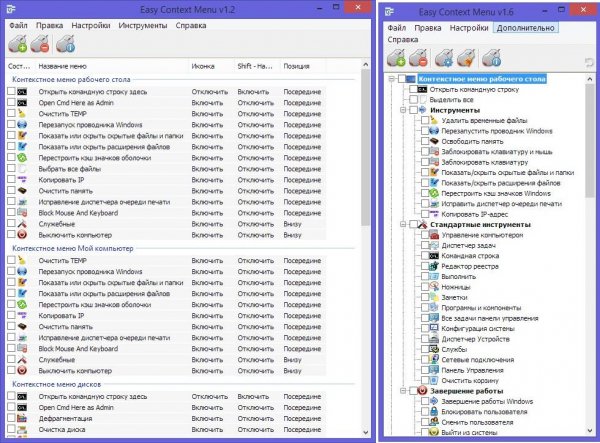This screenshot has height=443, width=600.
Task: Select Диспетчер Устройств row in v1.6
Action: point(475,339)
